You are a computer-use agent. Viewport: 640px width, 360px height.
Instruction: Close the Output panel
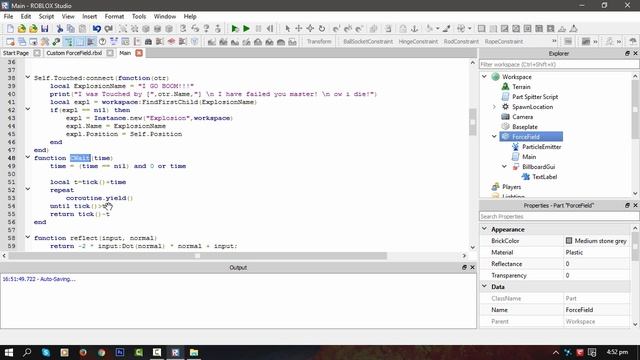click(472, 267)
